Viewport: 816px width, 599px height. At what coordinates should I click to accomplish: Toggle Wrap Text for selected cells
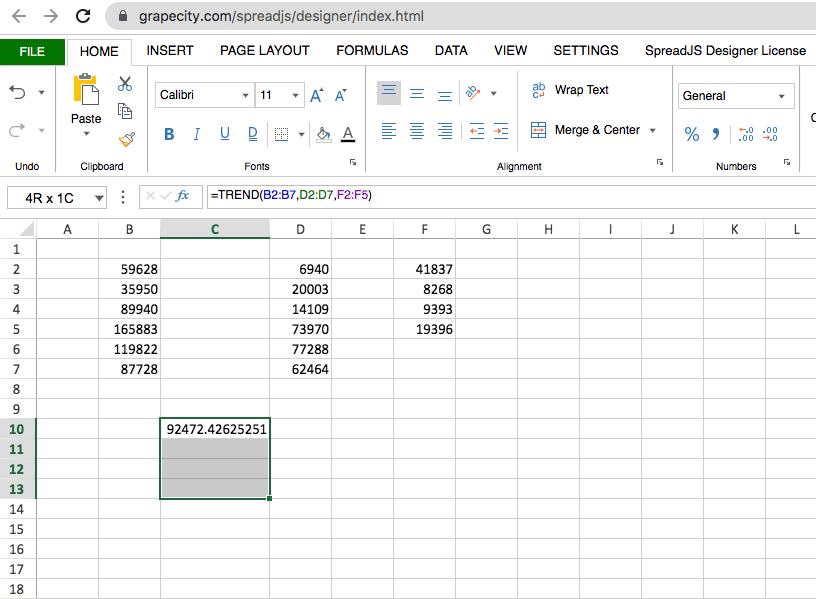click(569, 90)
